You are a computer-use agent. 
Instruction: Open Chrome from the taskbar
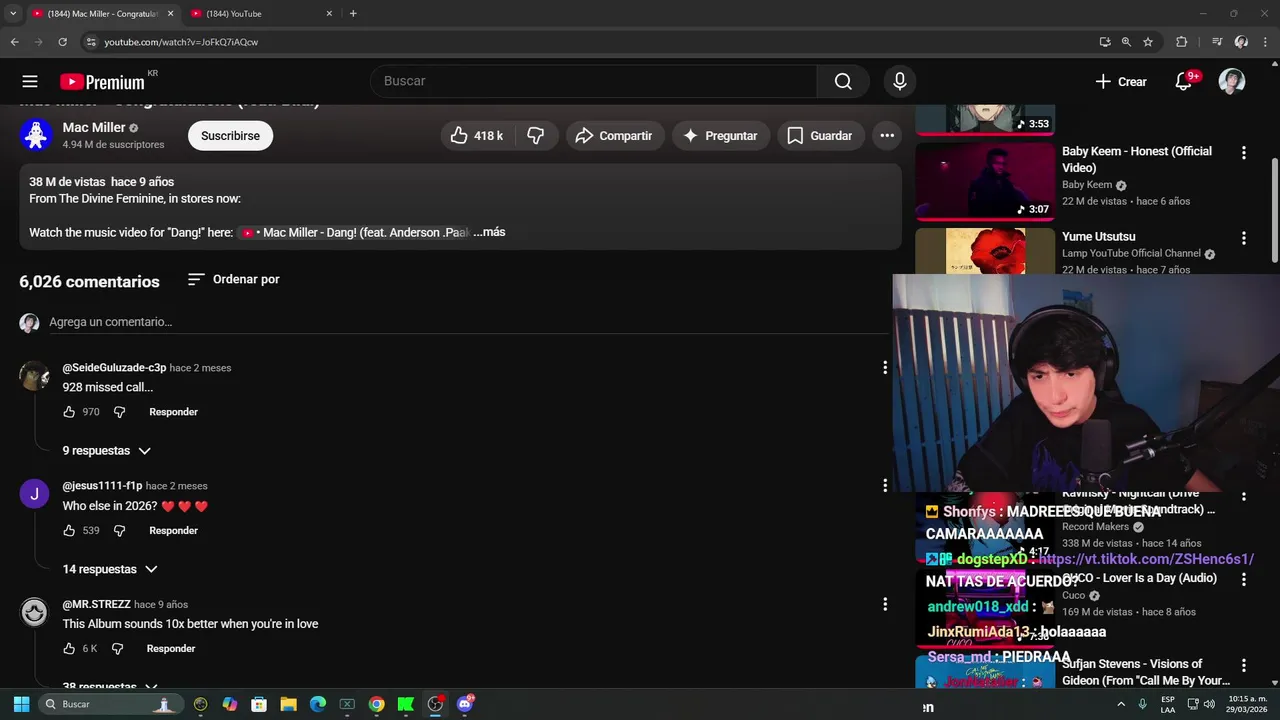[376, 704]
